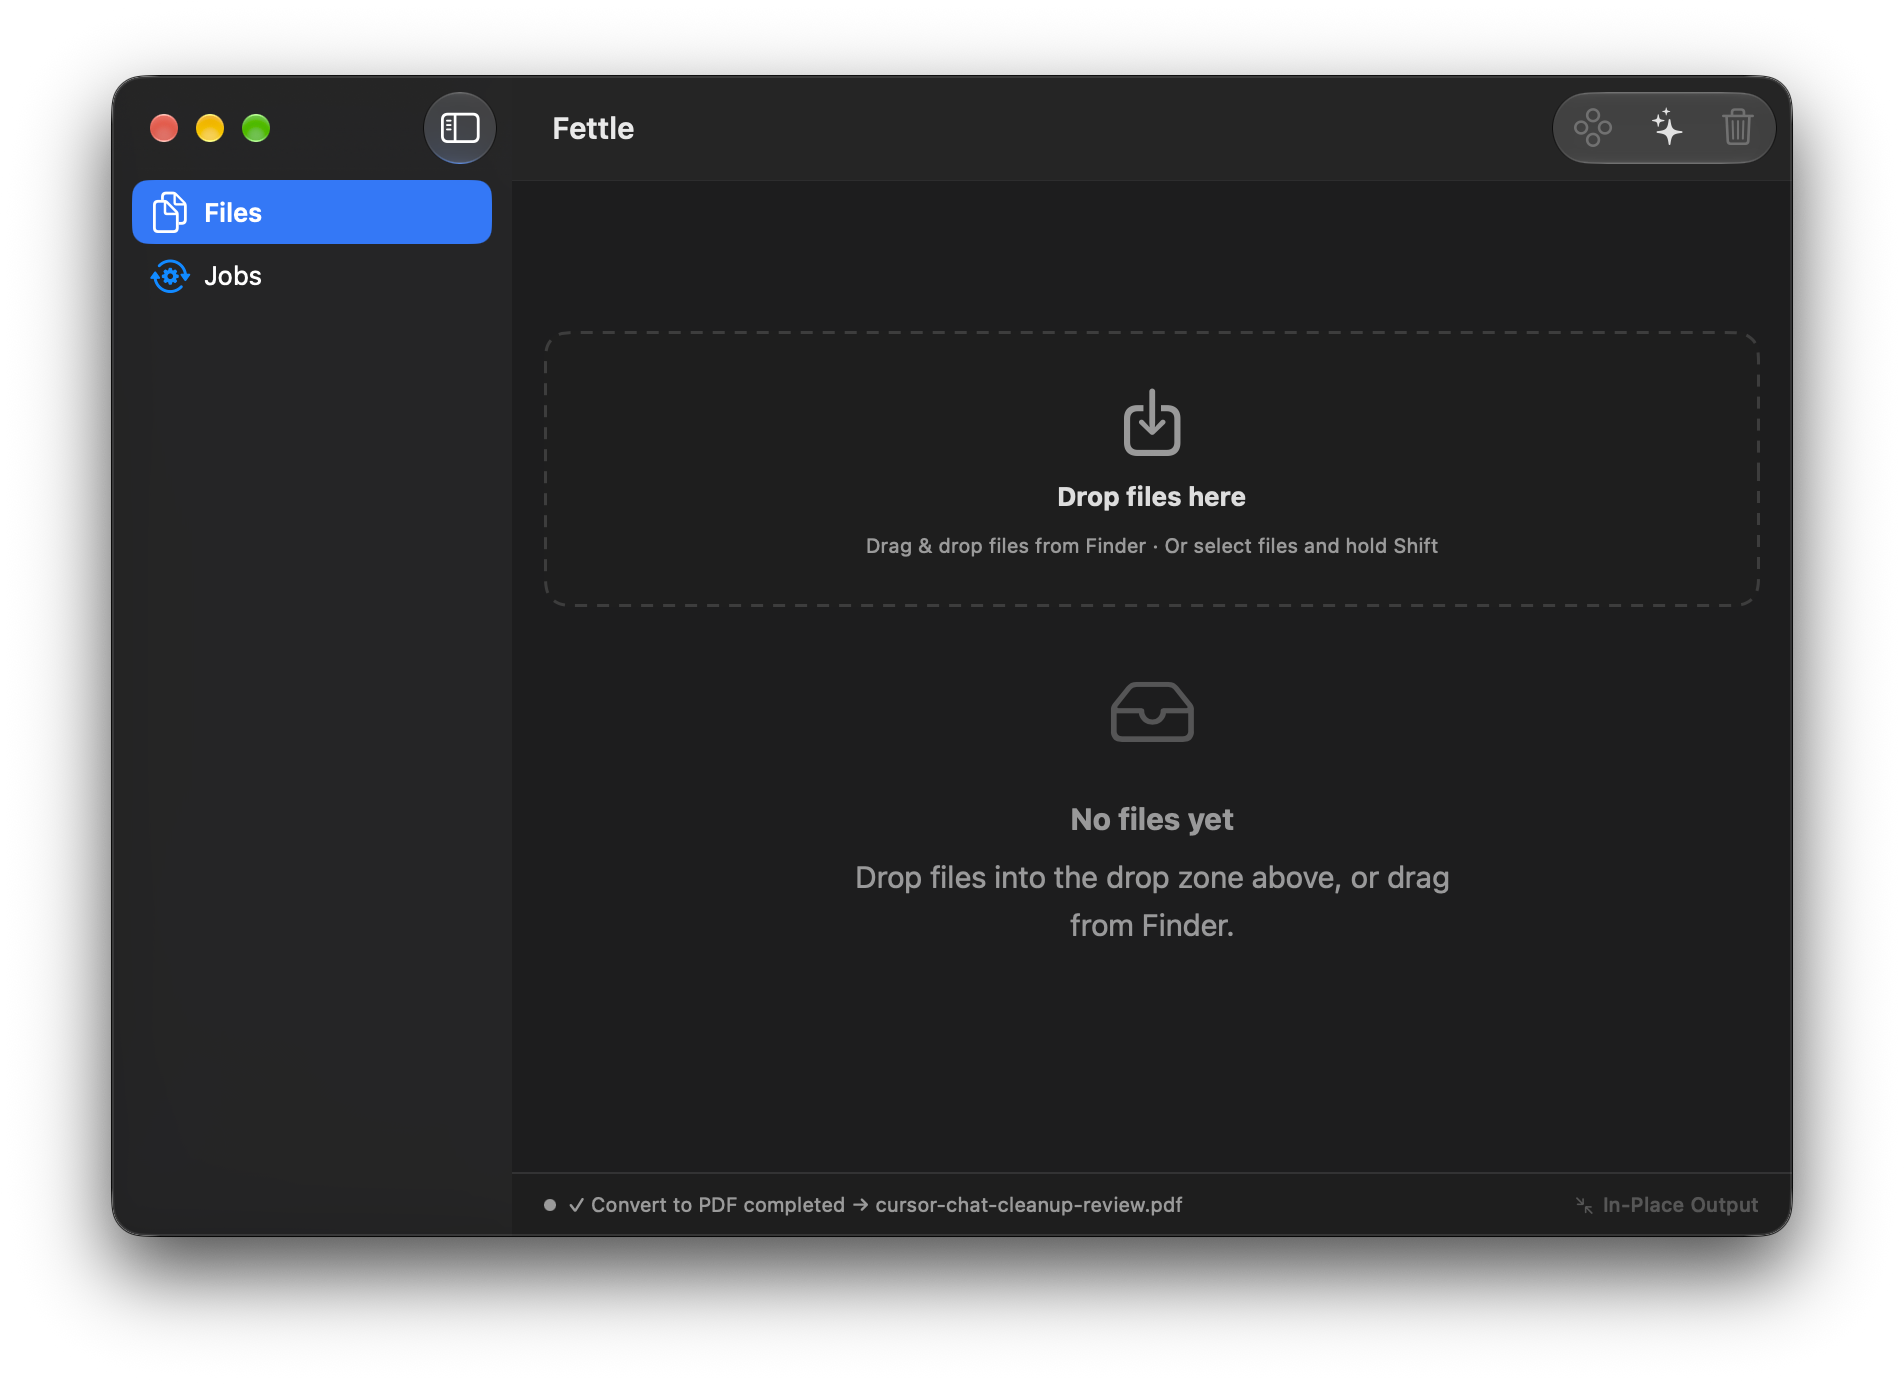1904x1384 pixels.
Task: Click the In-Place Output status button
Action: pyautogui.click(x=1666, y=1205)
